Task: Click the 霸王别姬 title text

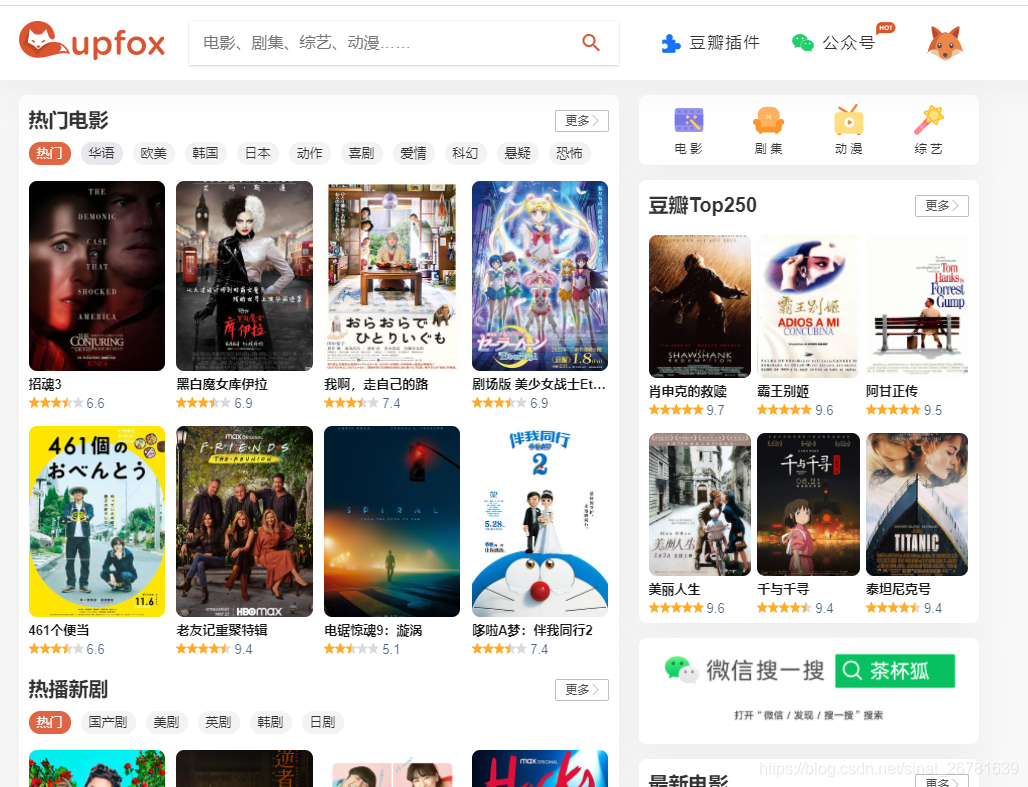Action: click(783, 392)
